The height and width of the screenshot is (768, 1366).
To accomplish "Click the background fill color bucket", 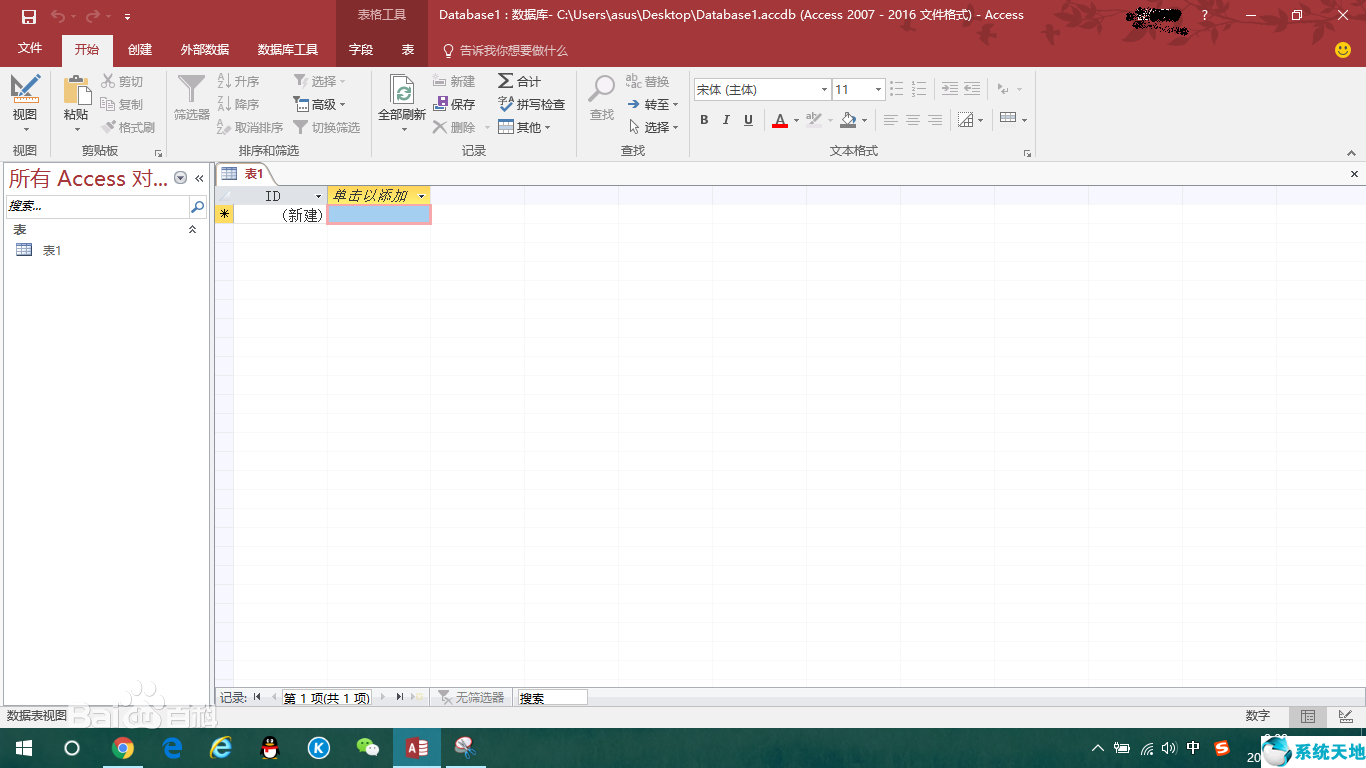I will [848, 120].
